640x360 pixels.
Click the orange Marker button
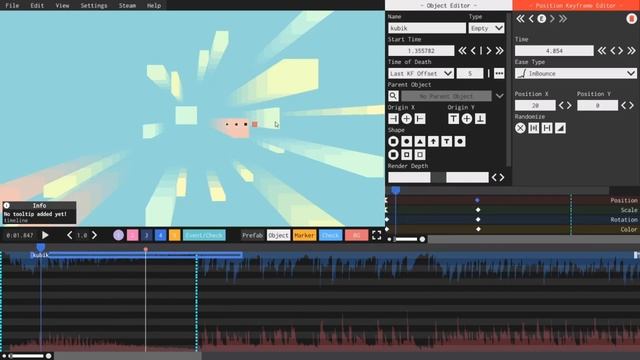click(x=304, y=235)
